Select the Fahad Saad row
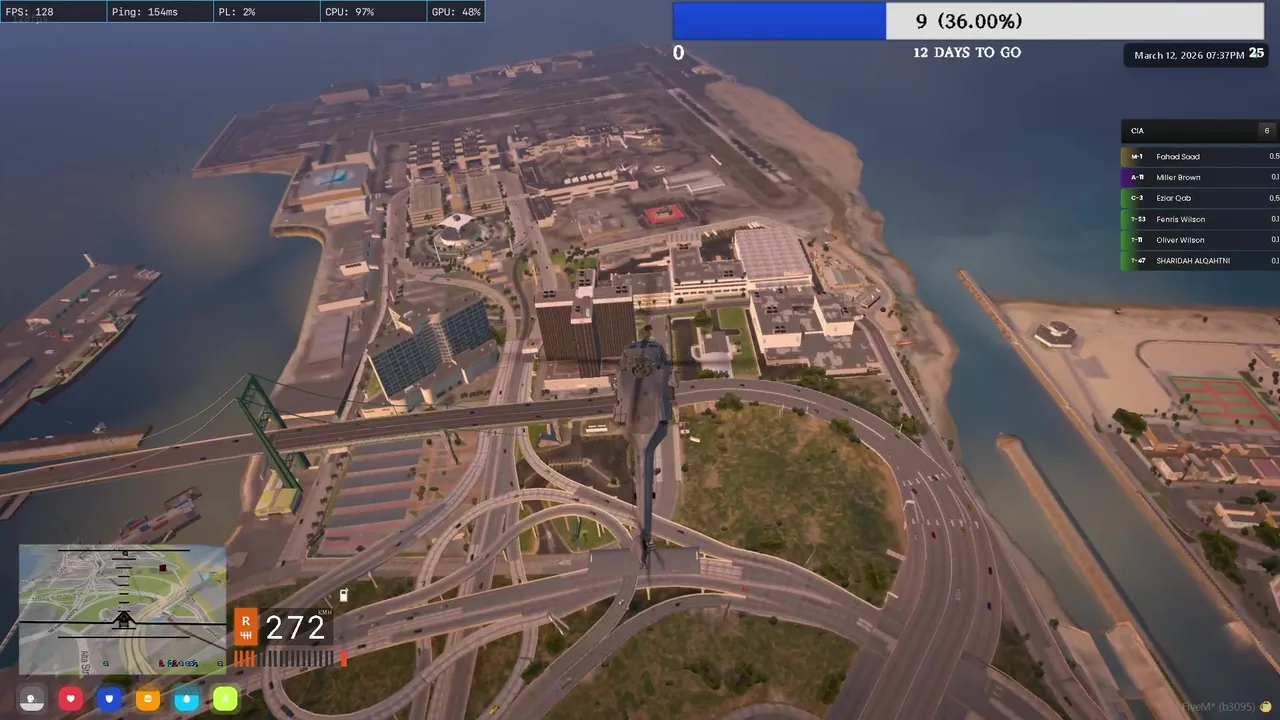1280x720 pixels. pyautogui.click(x=1200, y=157)
